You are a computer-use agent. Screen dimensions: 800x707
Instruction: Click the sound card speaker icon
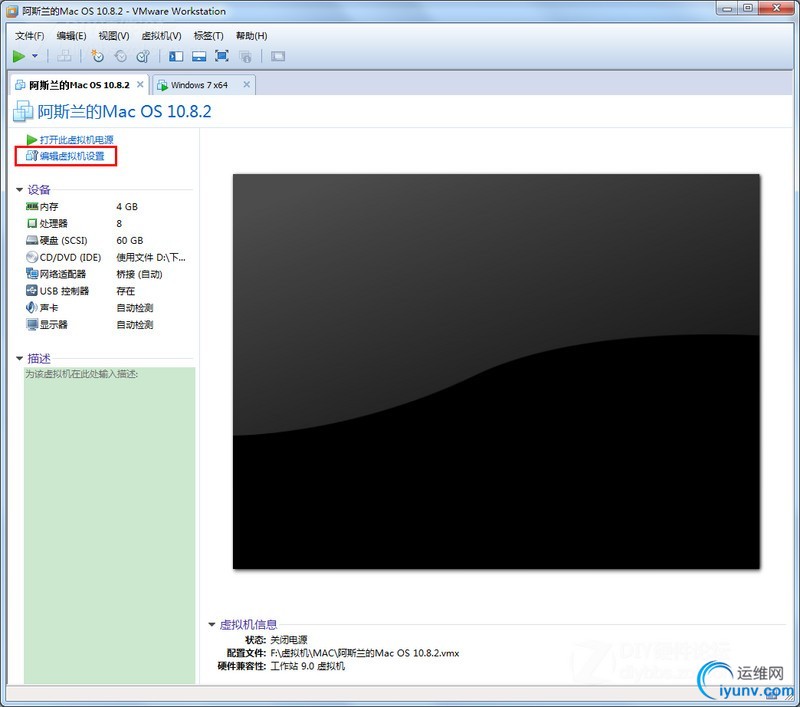tap(32, 307)
